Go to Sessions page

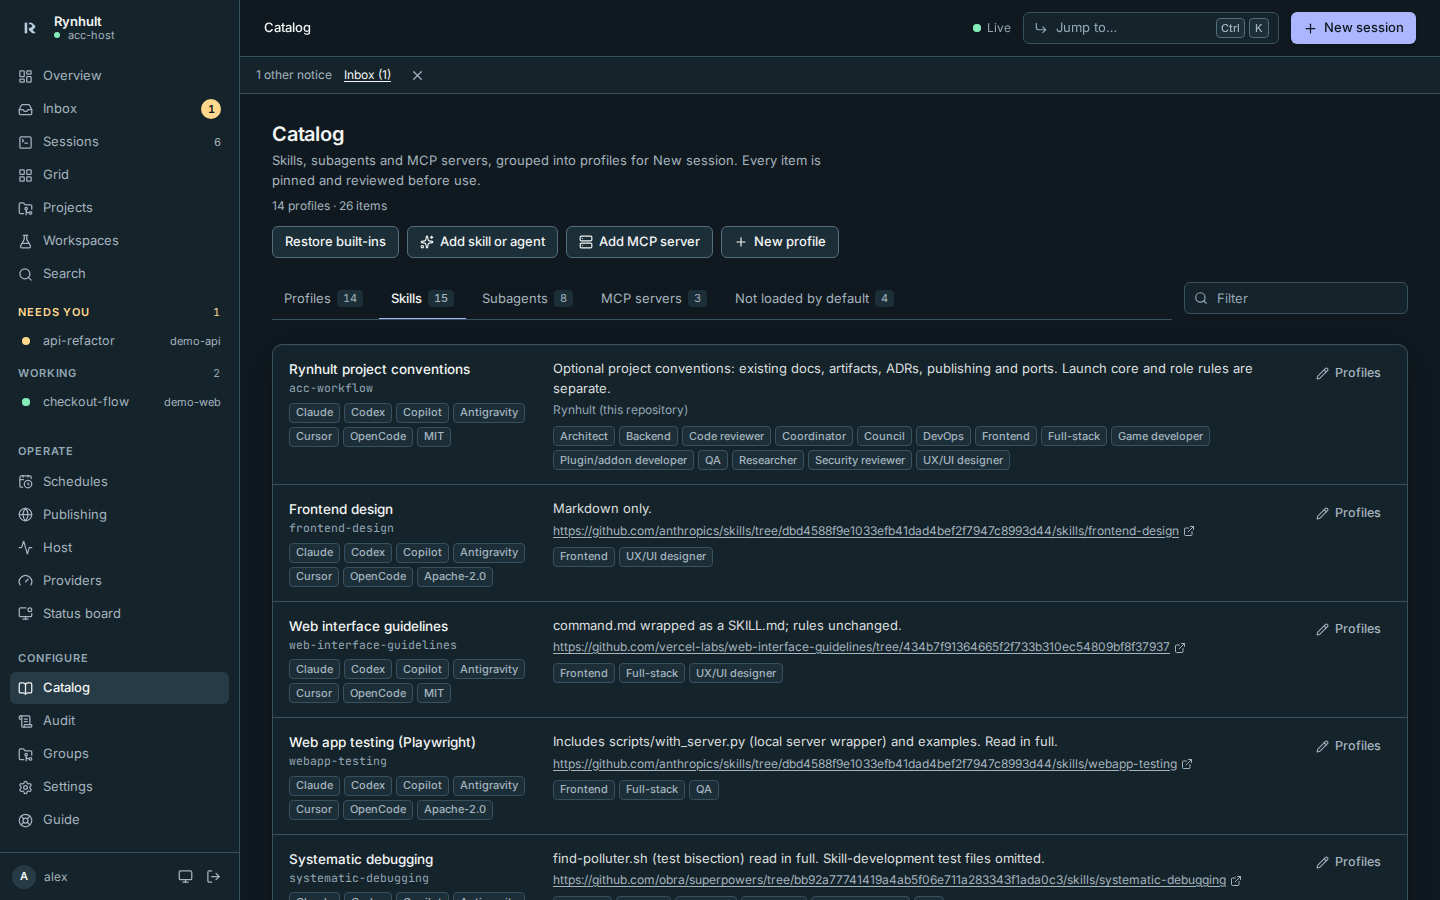point(119,142)
